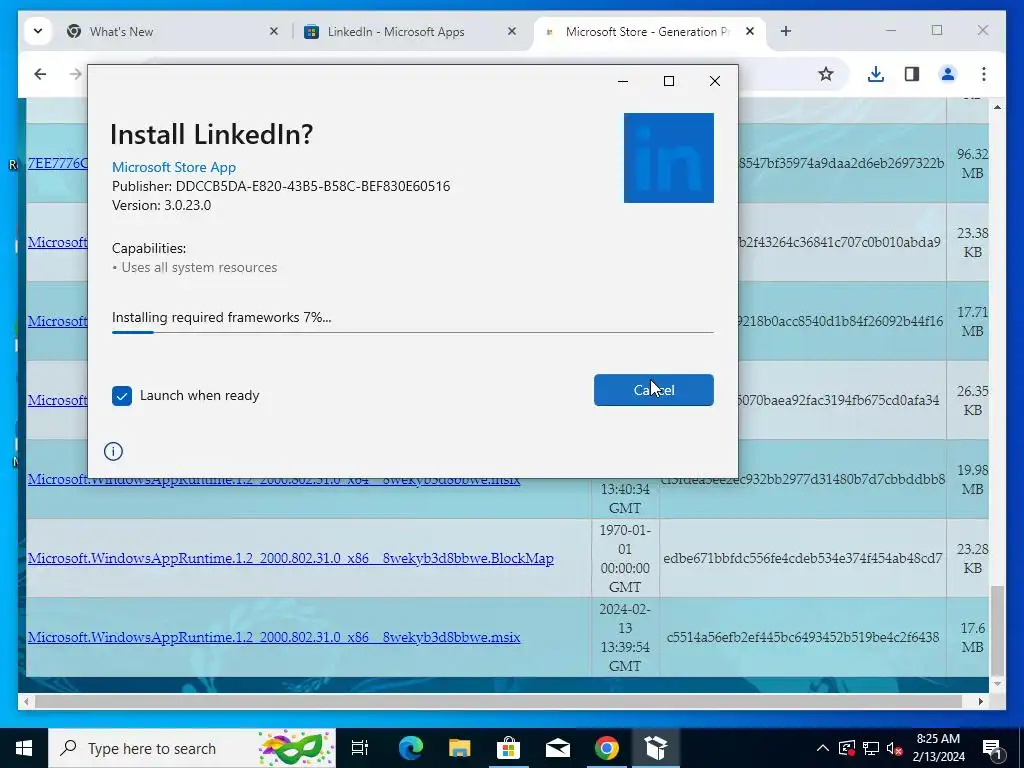Minimize the installer dialog
This screenshot has width=1024, height=768.
[x=623, y=81]
